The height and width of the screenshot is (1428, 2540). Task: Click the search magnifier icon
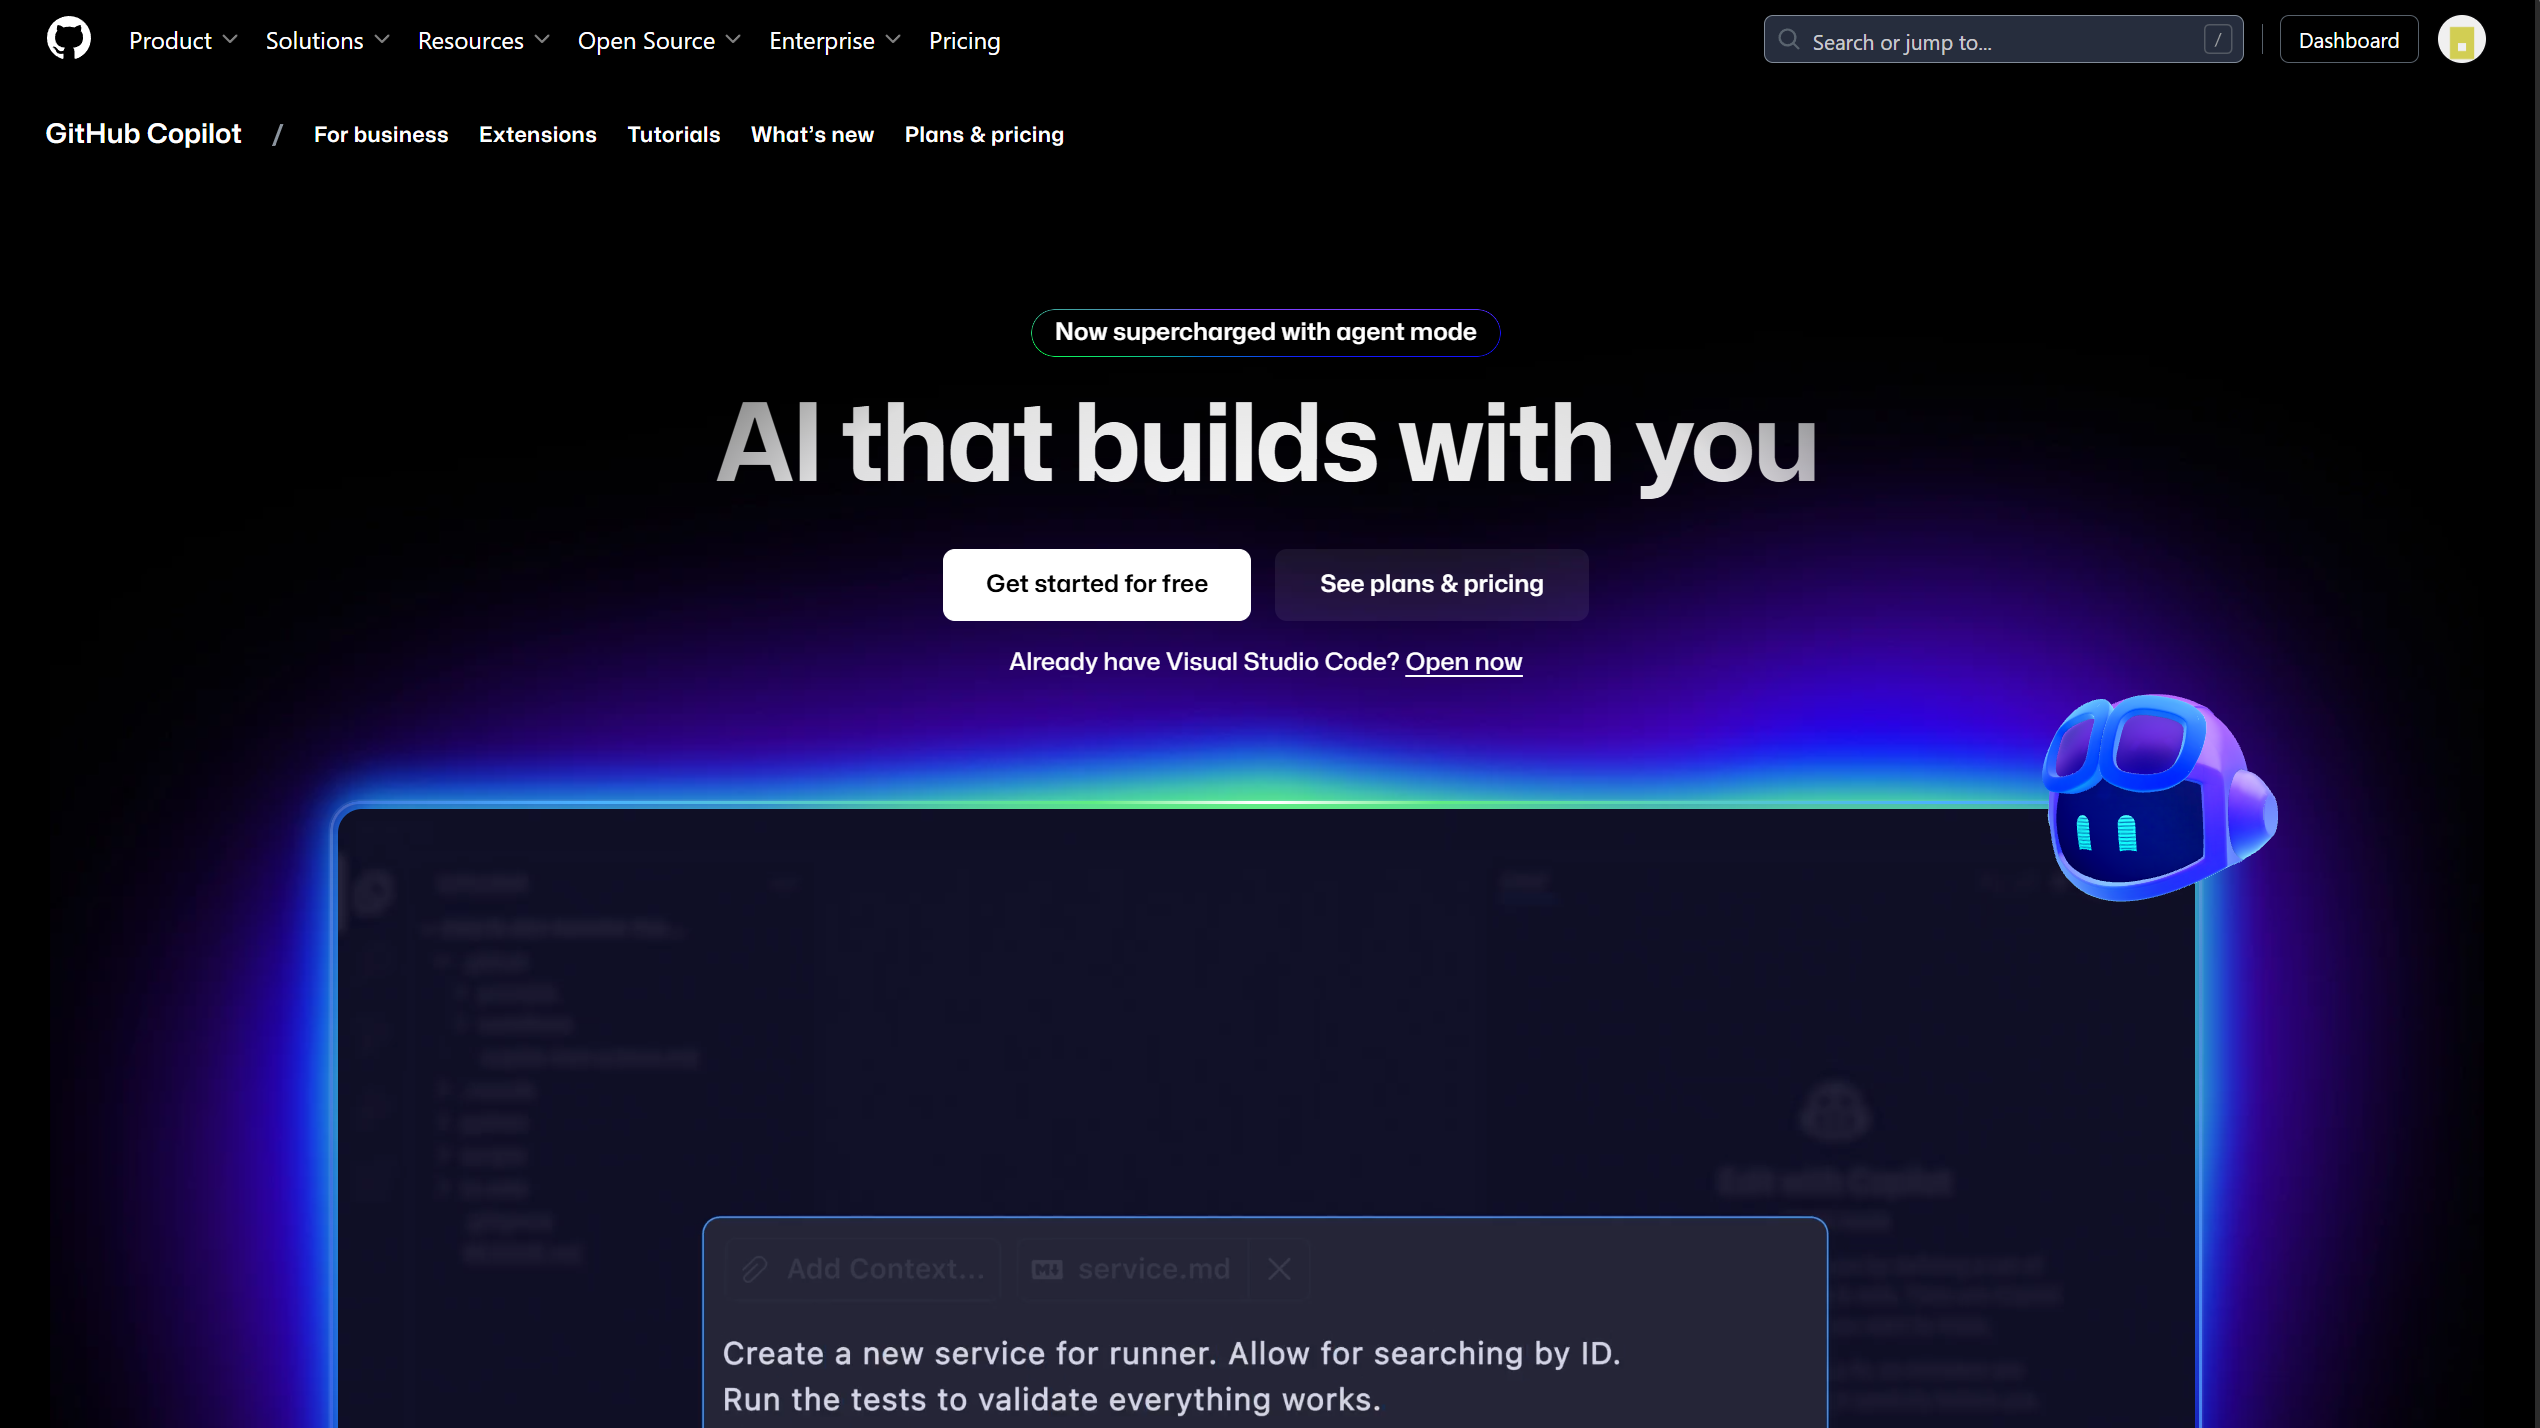[1789, 40]
